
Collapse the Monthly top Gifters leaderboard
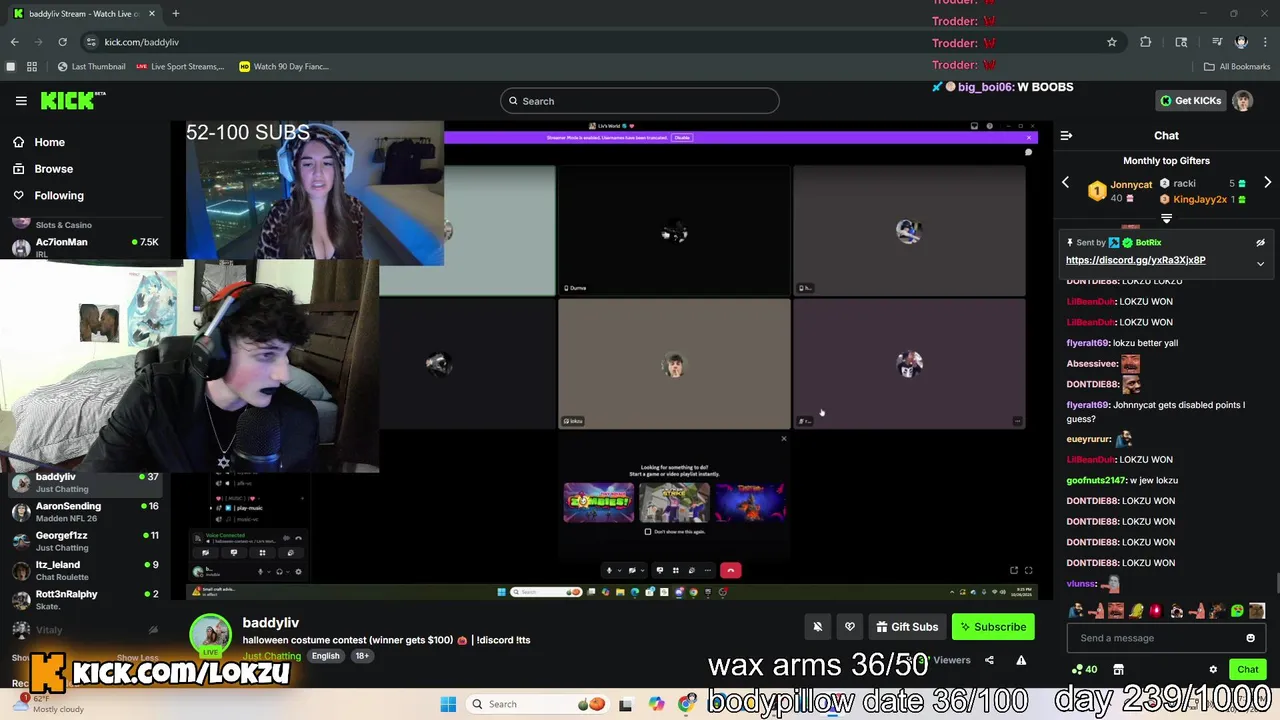coord(1166,218)
